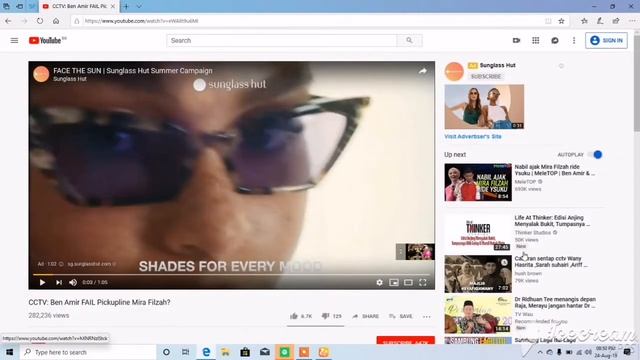The image size is (640, 360).
Task: Open File Explorer from the taskbar
Action: (x=225, y=352)
